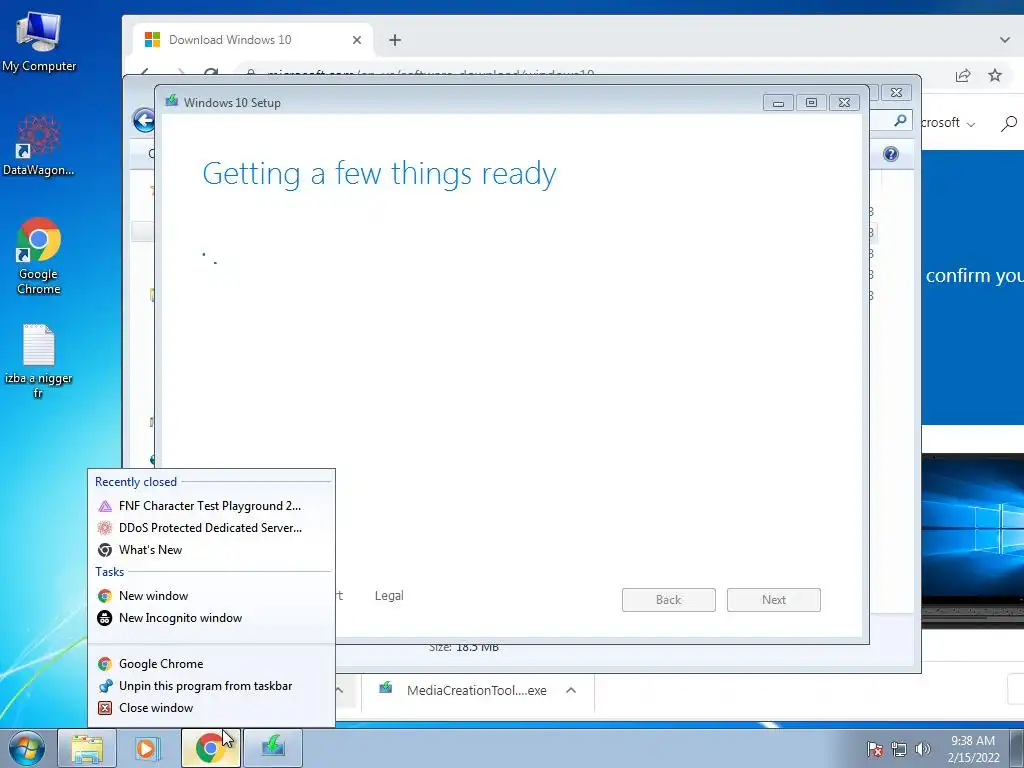Open My Computer desktop icon

(39, 41)
